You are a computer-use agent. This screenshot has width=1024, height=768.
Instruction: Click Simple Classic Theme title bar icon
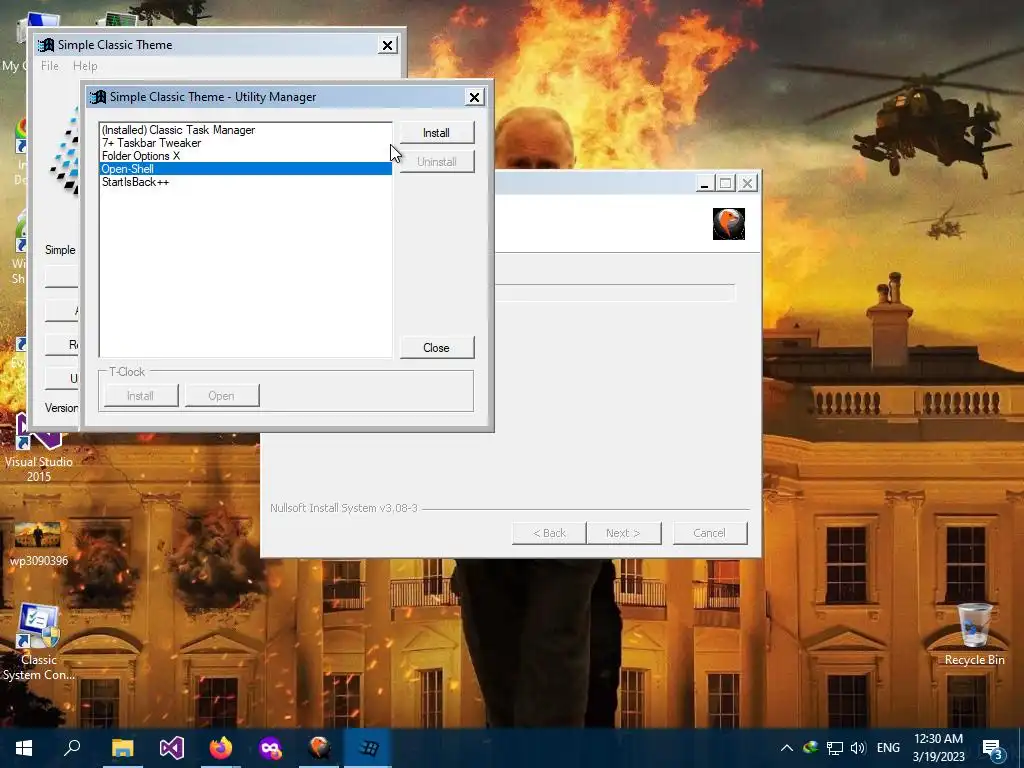point(46,45)
